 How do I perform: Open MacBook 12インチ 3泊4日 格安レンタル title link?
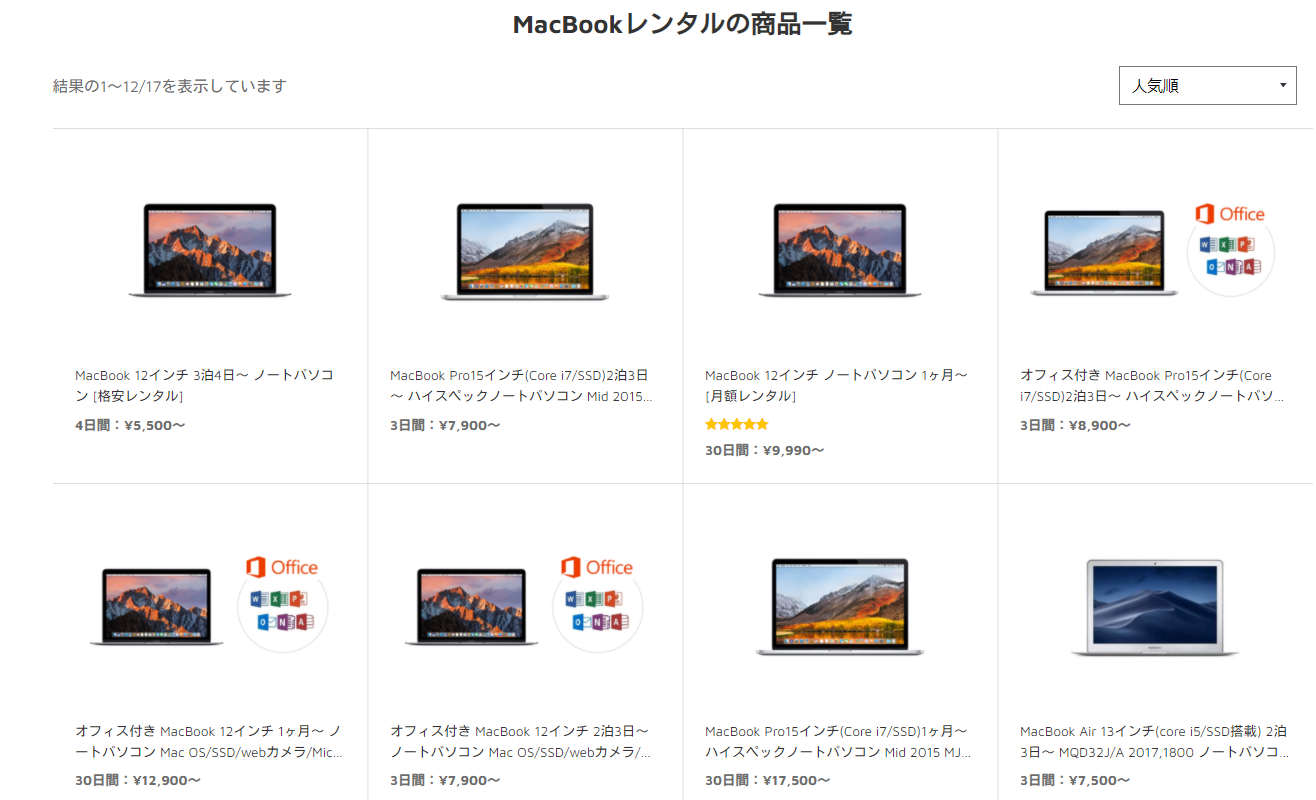(x=204, y=386)
